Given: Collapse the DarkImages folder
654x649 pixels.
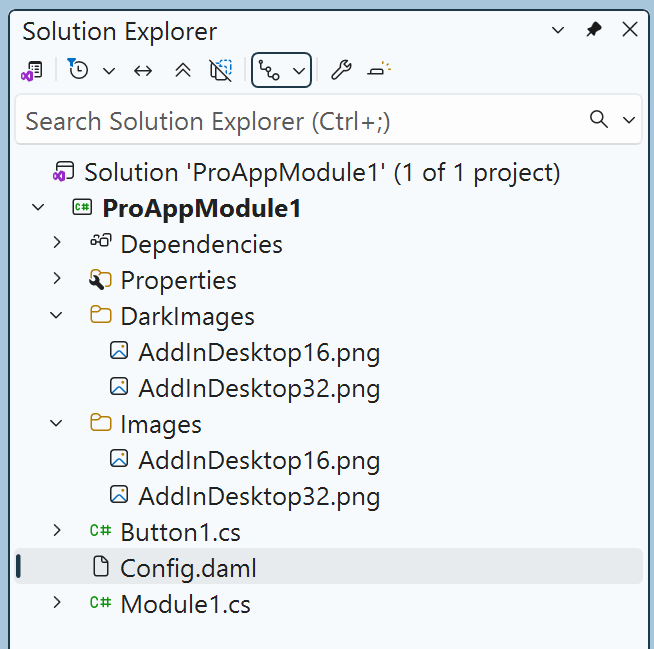Looking at the screenshot, I should pos(56,315).
